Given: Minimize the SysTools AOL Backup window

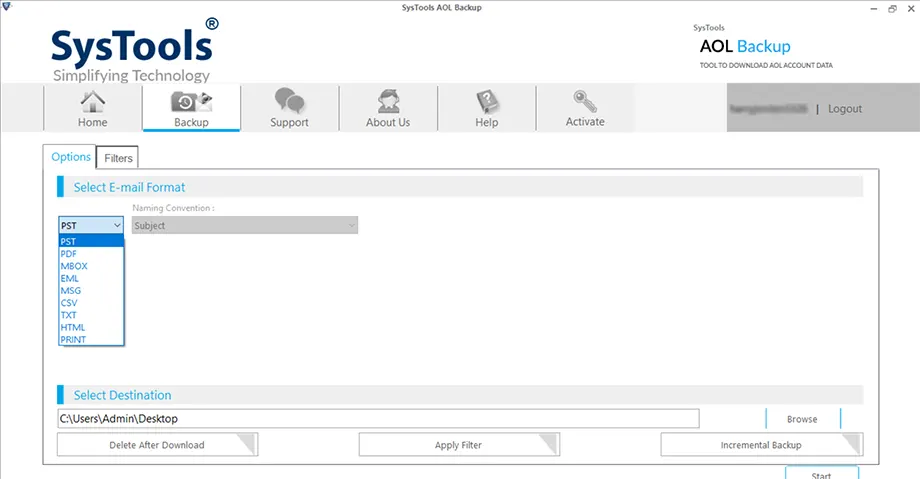Looking at the screenshot, I should coord(874,9).
